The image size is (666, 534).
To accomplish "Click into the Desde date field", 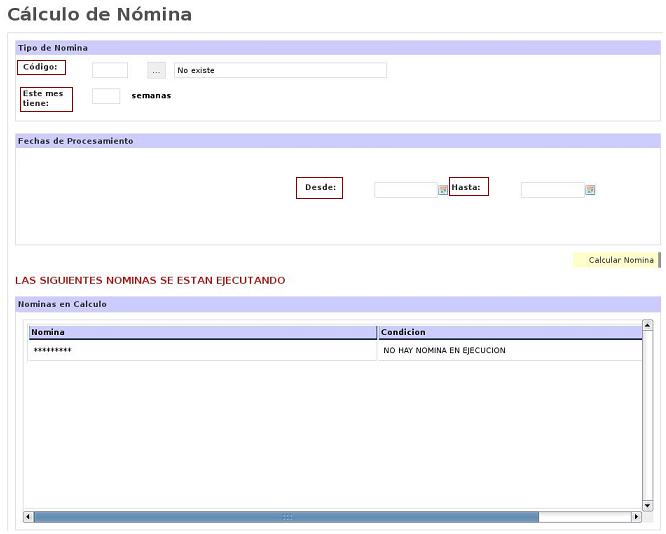I will point(405,190).
